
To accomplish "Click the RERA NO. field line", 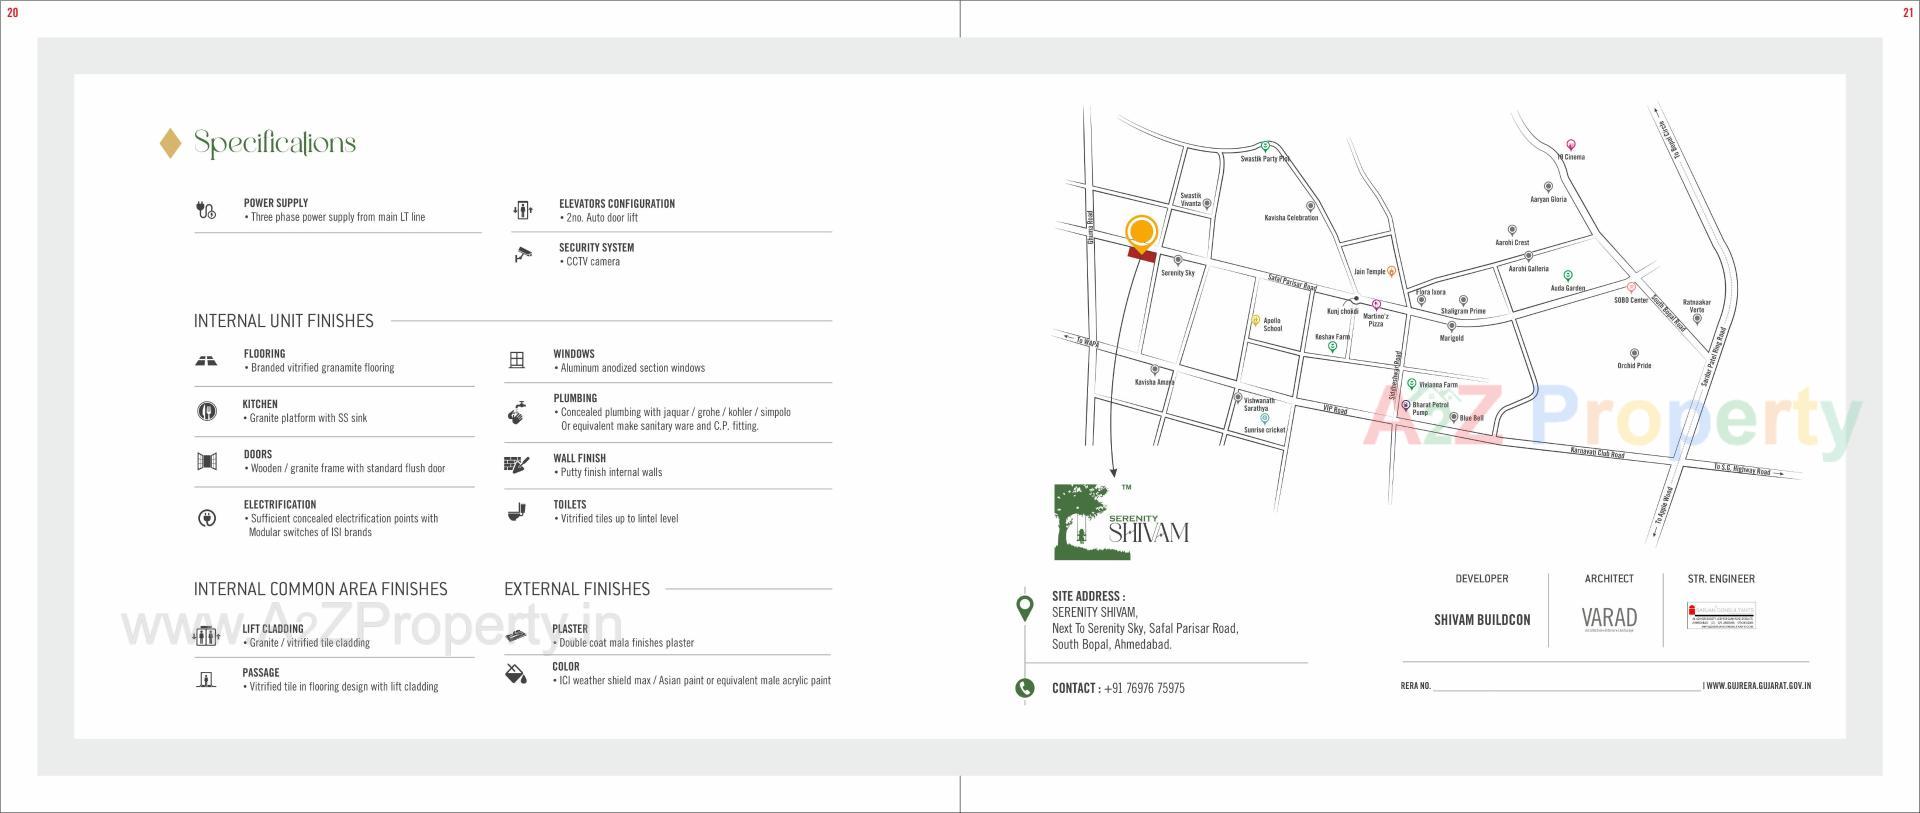I will click(1566, 689).
